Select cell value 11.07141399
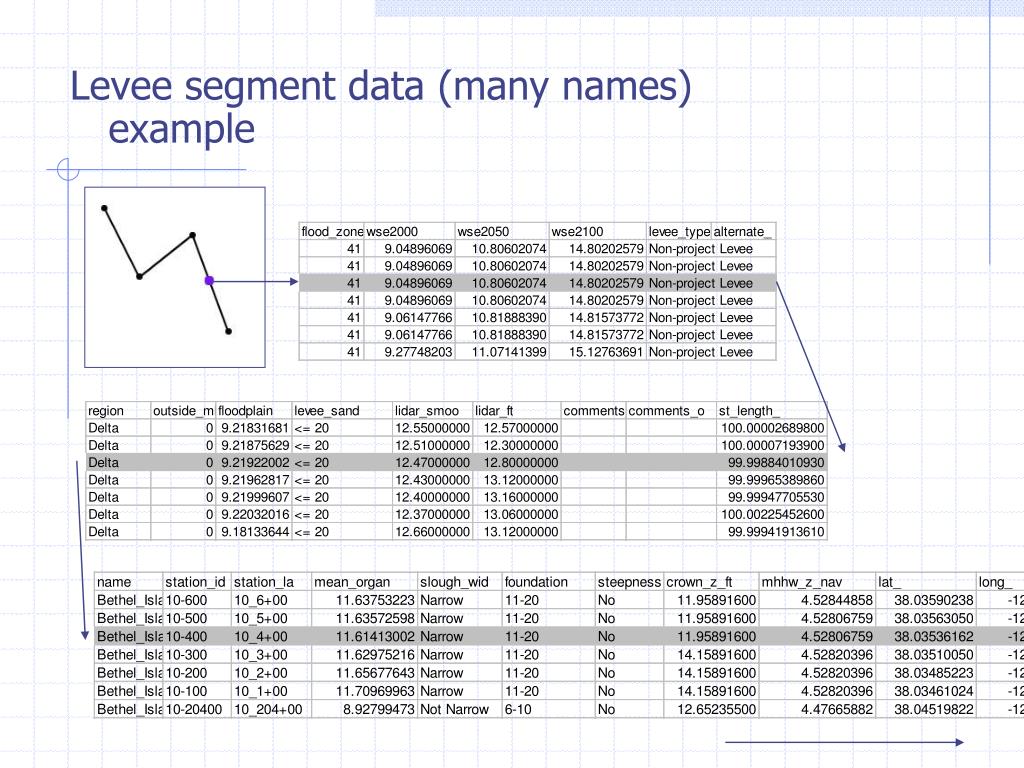 coord(509,352)
